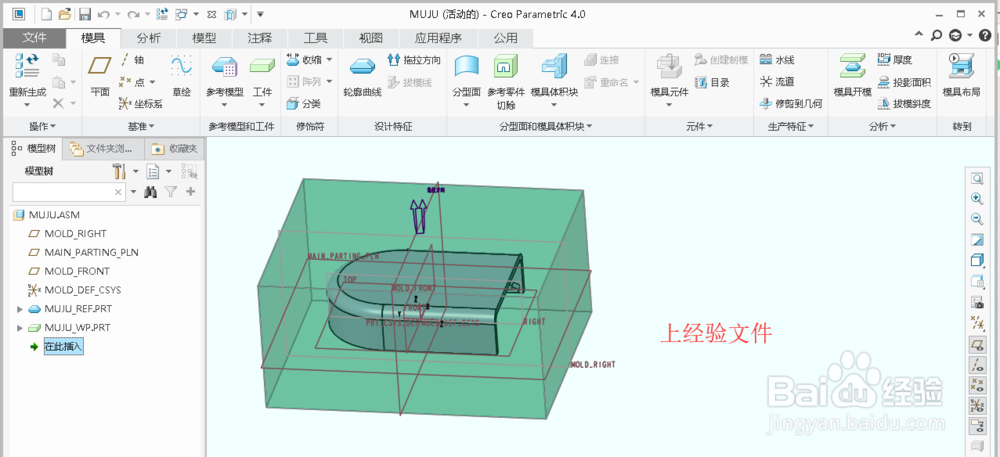Viewport: 1000px width, 457px height.
Task: Toggle datum point display in graphics toolbar
Action: coord(976,385)
